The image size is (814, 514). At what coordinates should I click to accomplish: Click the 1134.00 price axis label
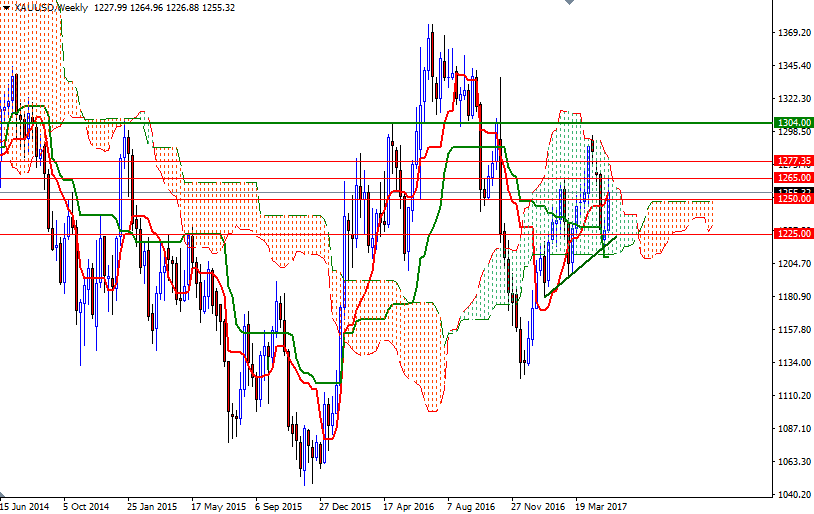794,362
